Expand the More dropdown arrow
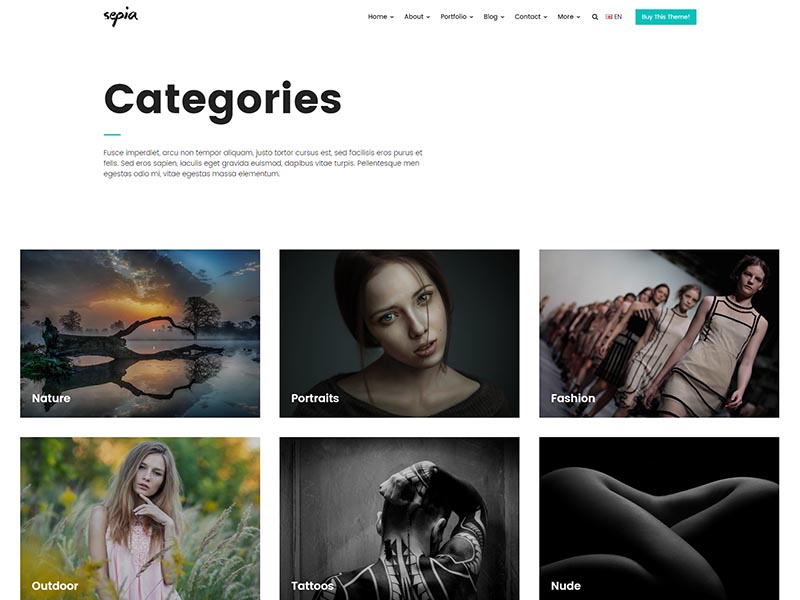 578,17
